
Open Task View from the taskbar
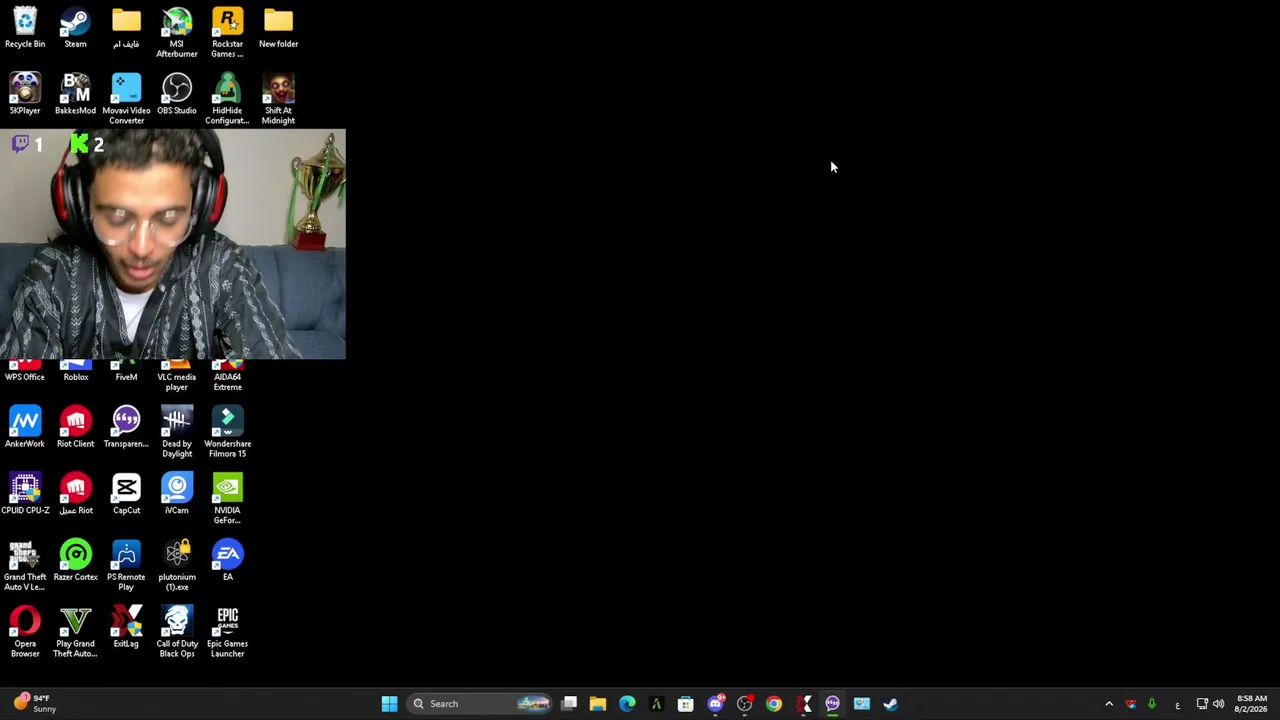click(569, 704)
